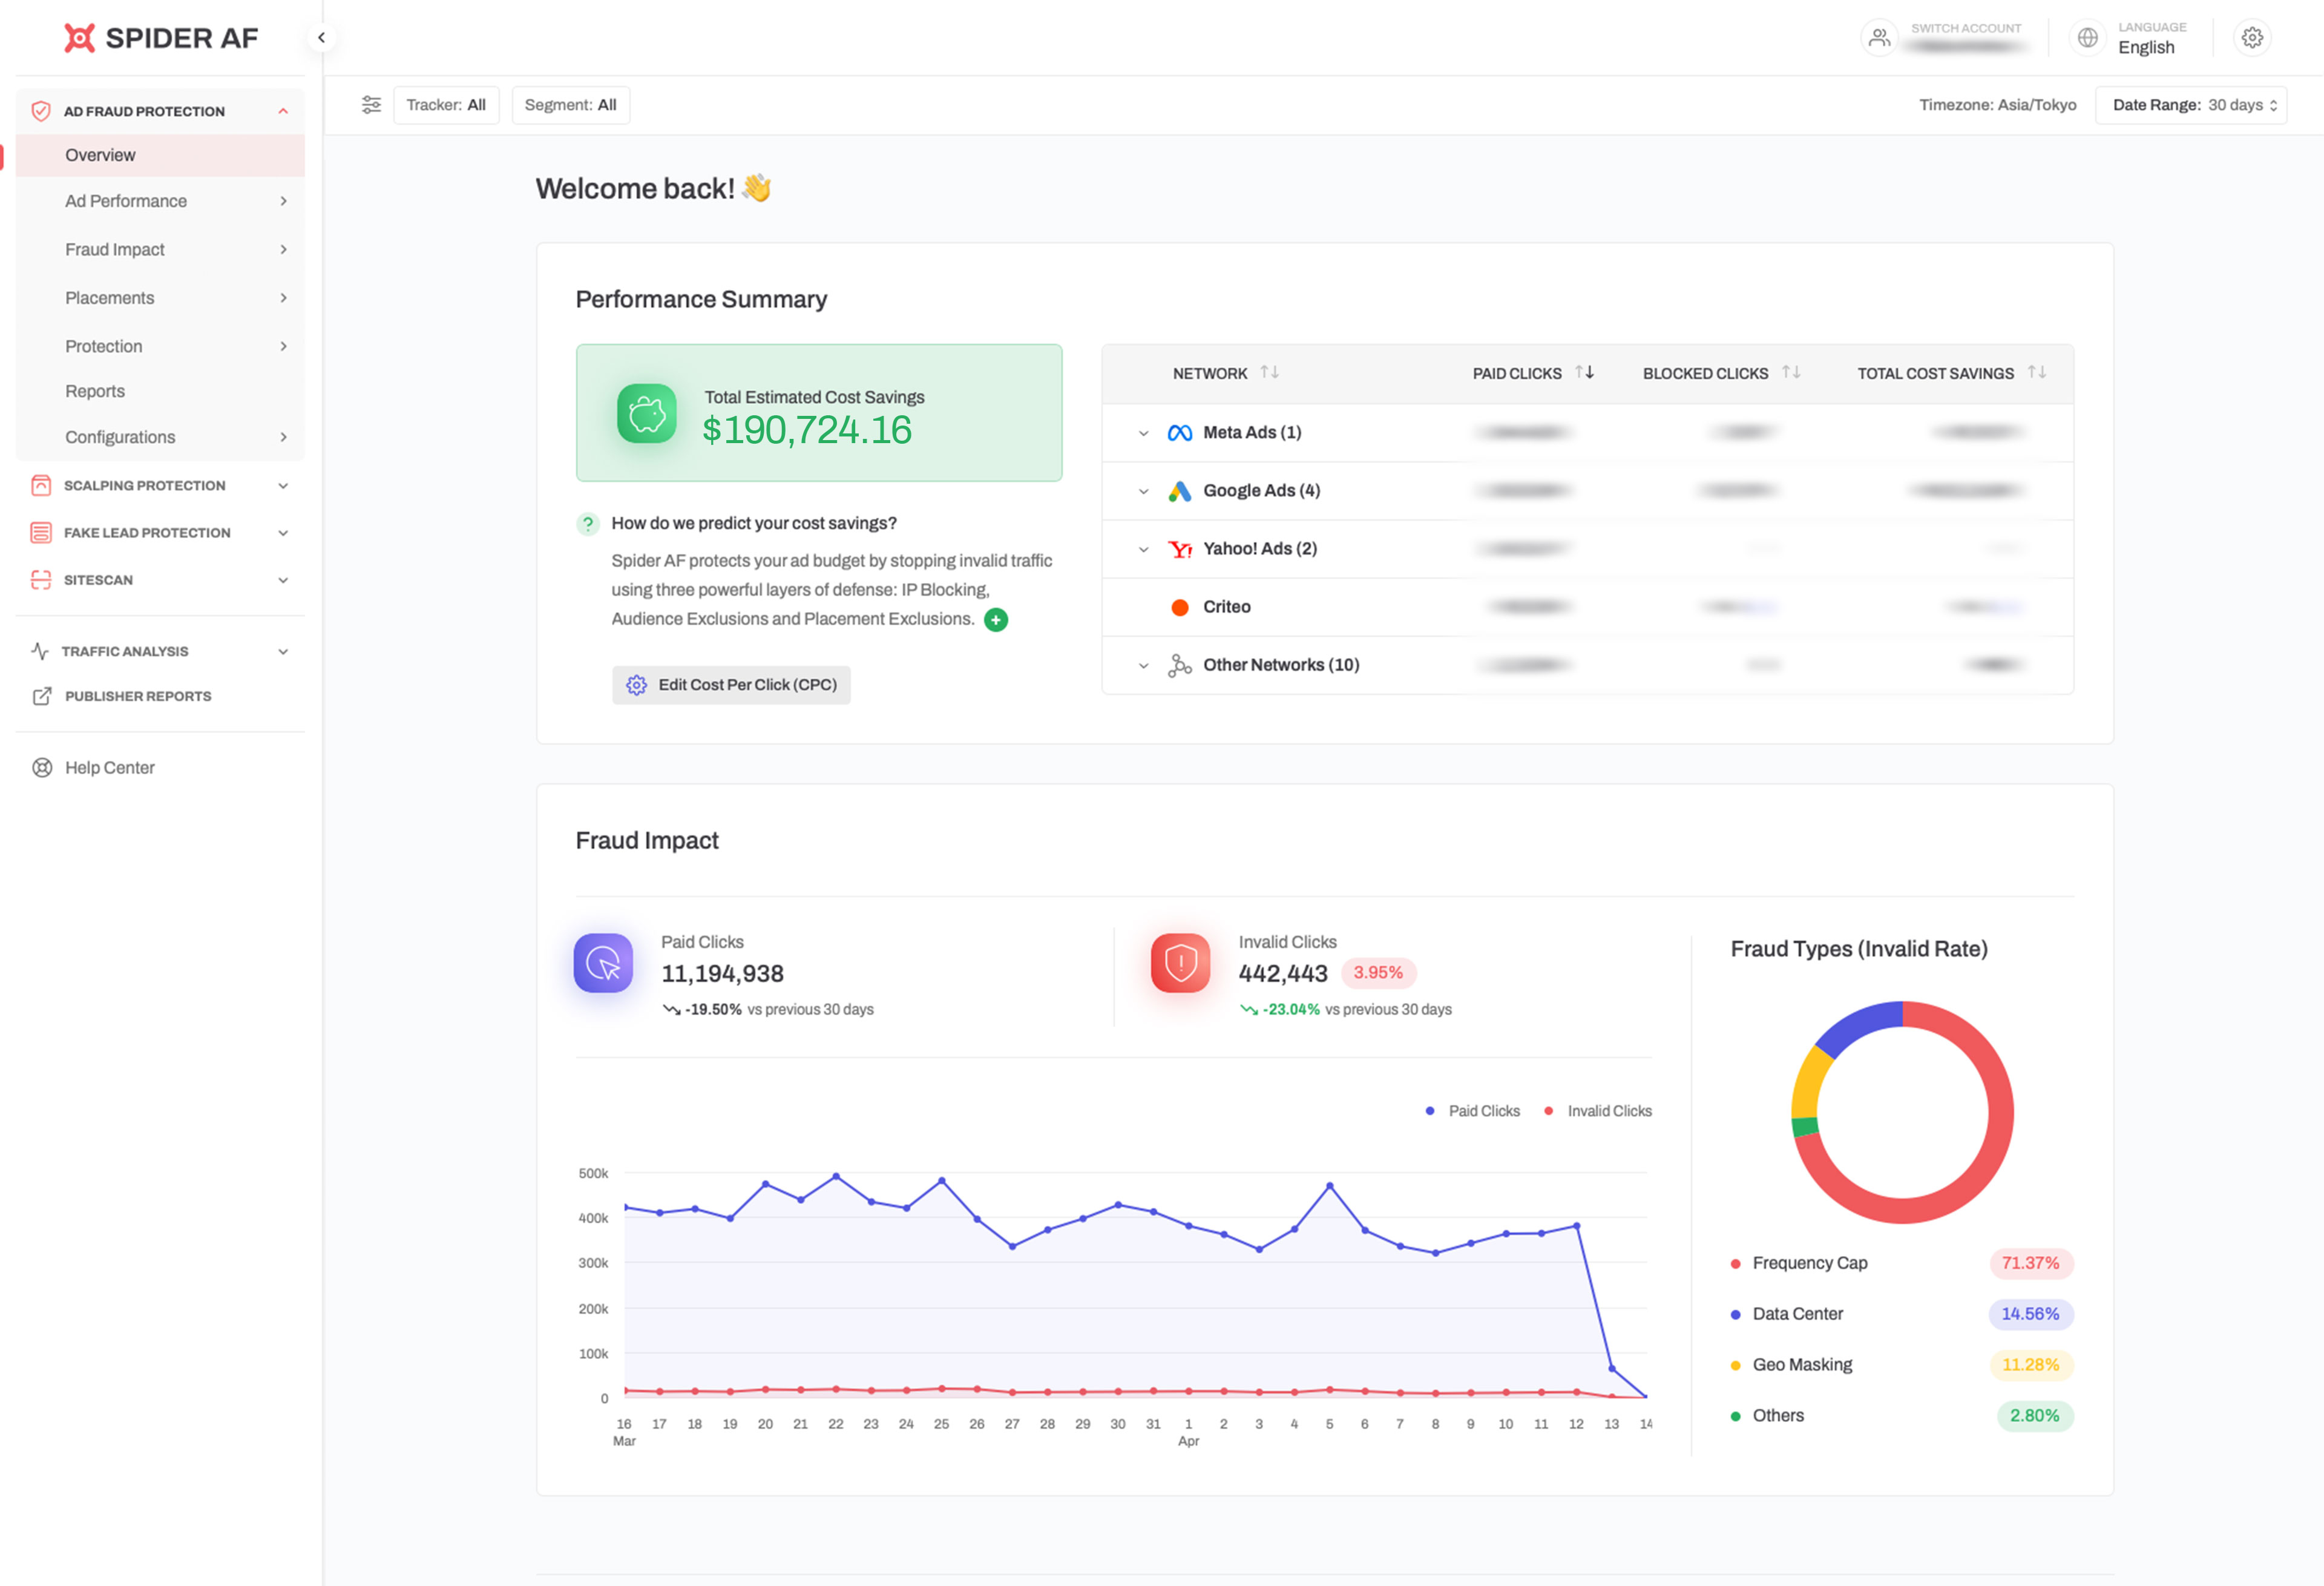Viewport: 2324px width, 1586px height.
Task: Open the Configurations menu item
Action: (x=120, y=437)
